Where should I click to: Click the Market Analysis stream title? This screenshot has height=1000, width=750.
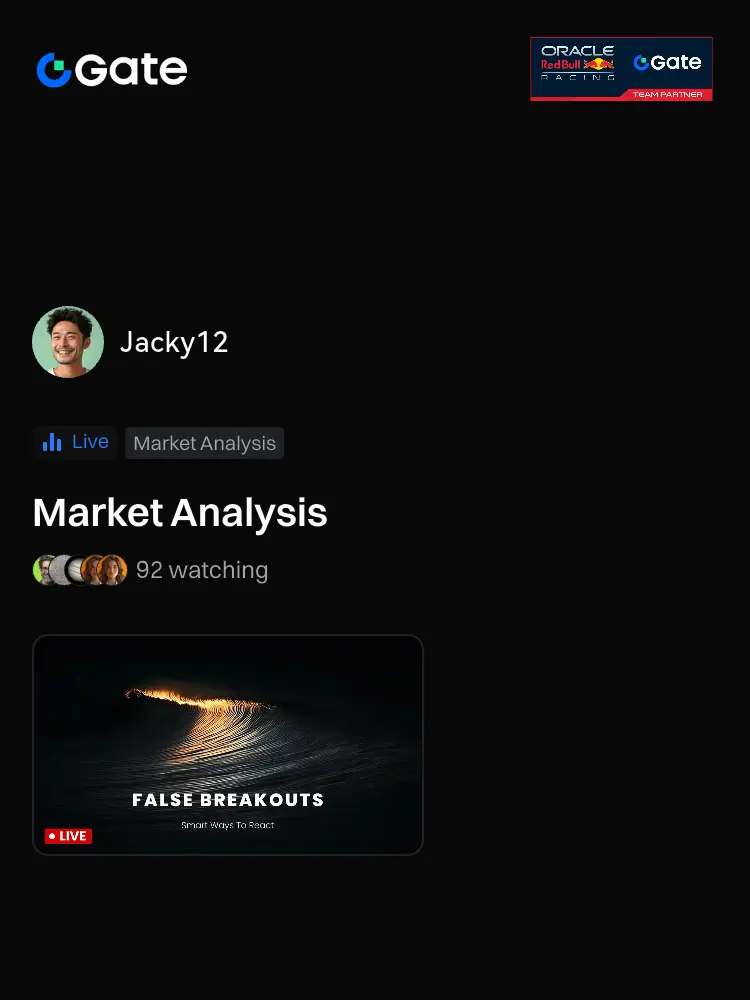(x=180, y=513)
